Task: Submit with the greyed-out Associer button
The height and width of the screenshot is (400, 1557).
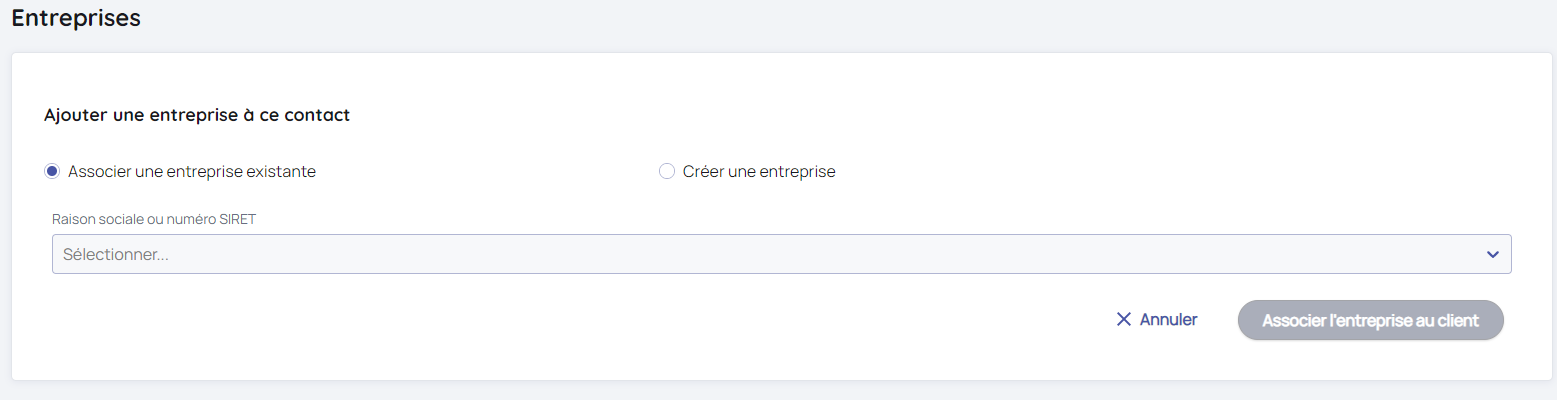Action: tap(1370, 320)
